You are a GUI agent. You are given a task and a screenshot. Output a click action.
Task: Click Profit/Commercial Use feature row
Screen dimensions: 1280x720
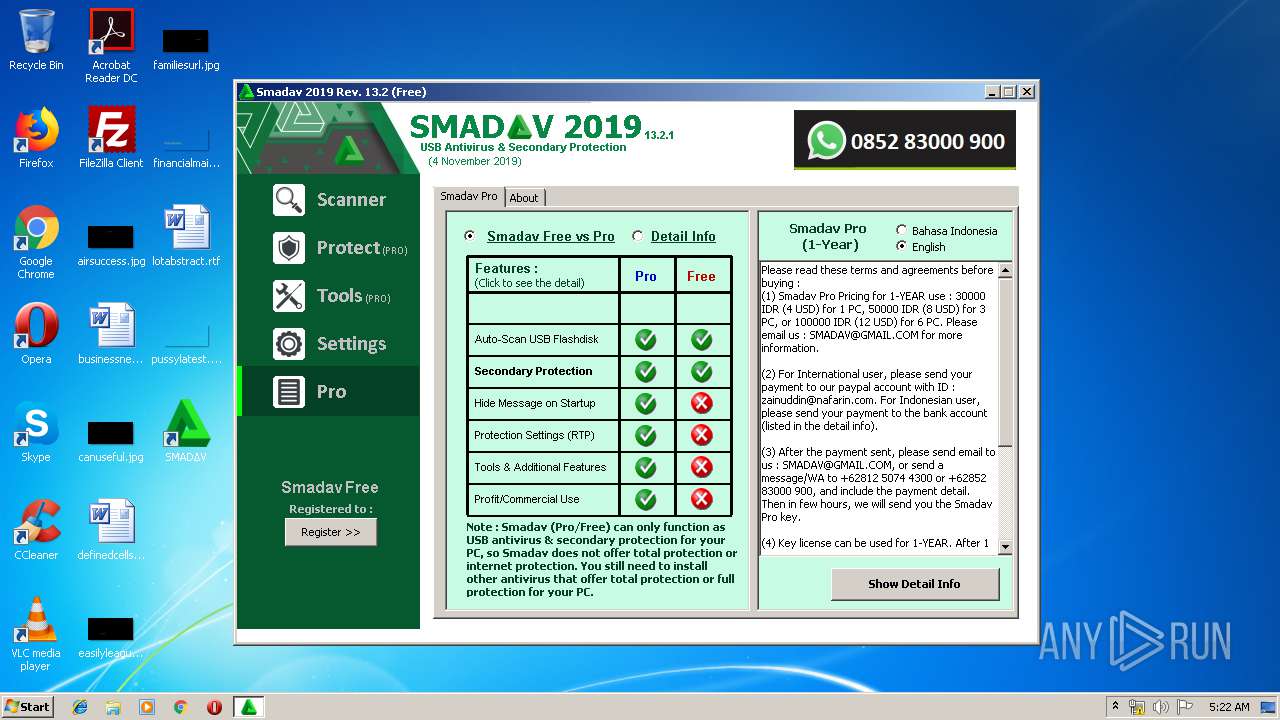pos(543,499)
